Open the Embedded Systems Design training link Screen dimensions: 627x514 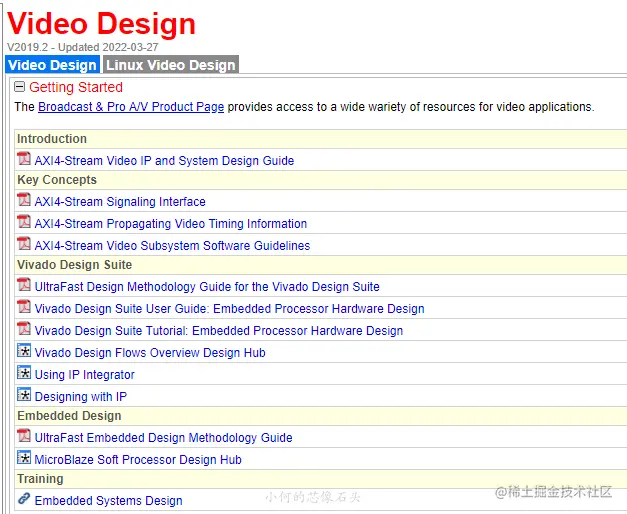pyautogui.click(x=108, y=501)
